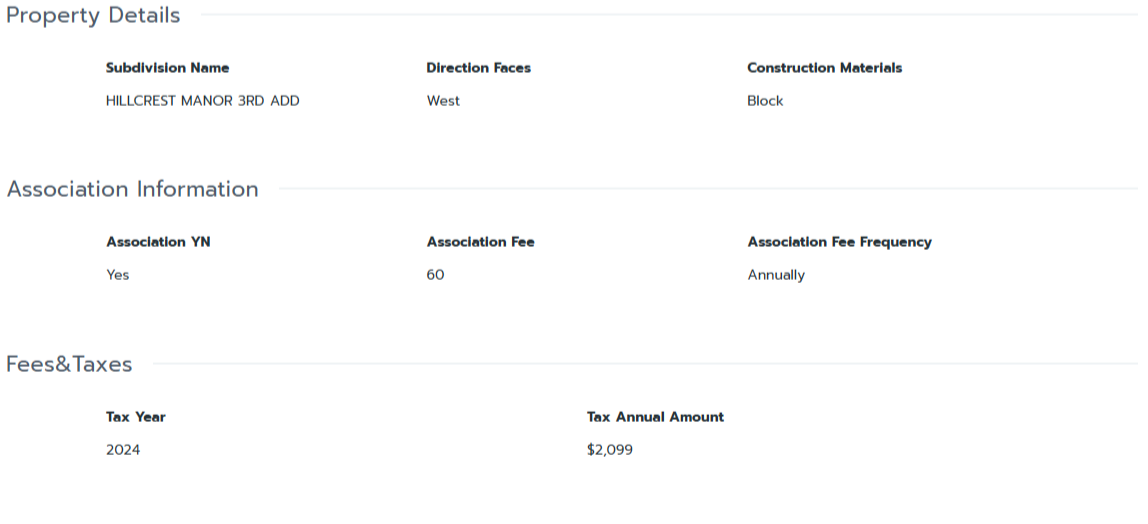Click the Tax Annual Amount label
Image resolution: width=1148 pixels, height=524 pixels.
click(655, 417)
